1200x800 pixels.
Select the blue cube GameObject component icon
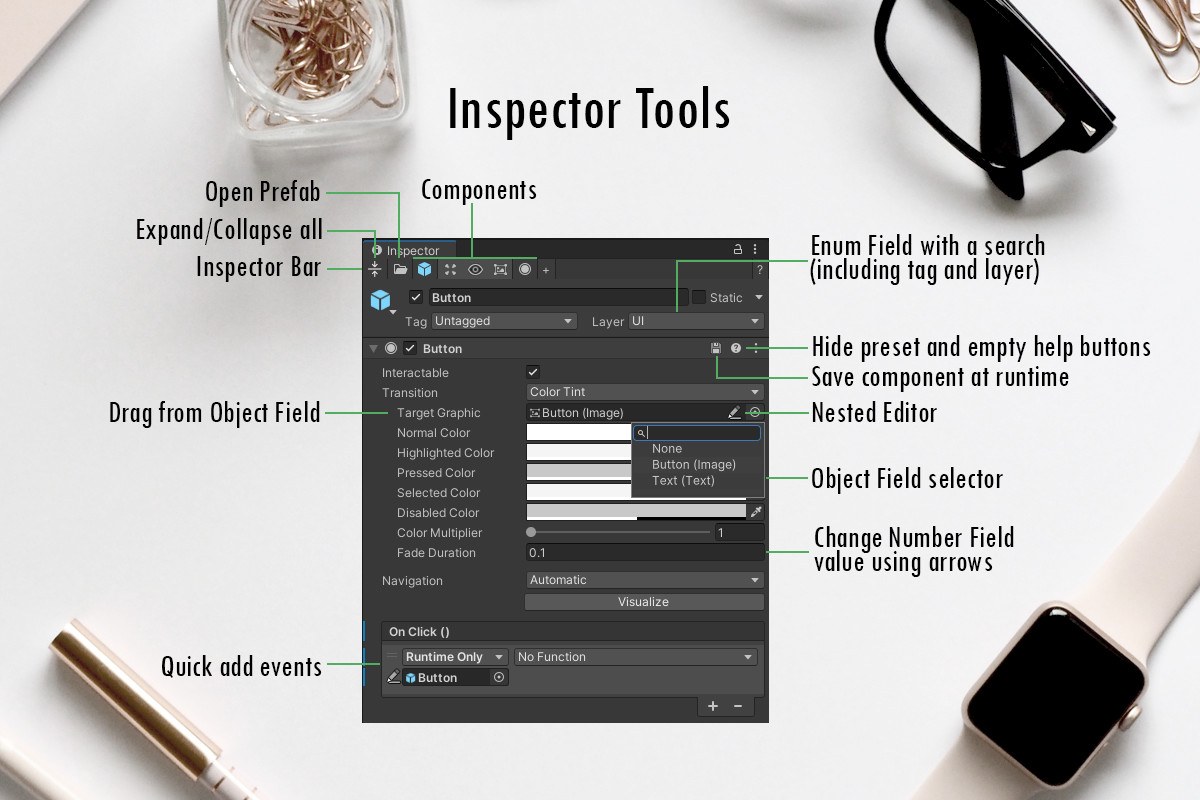[425, 269]
